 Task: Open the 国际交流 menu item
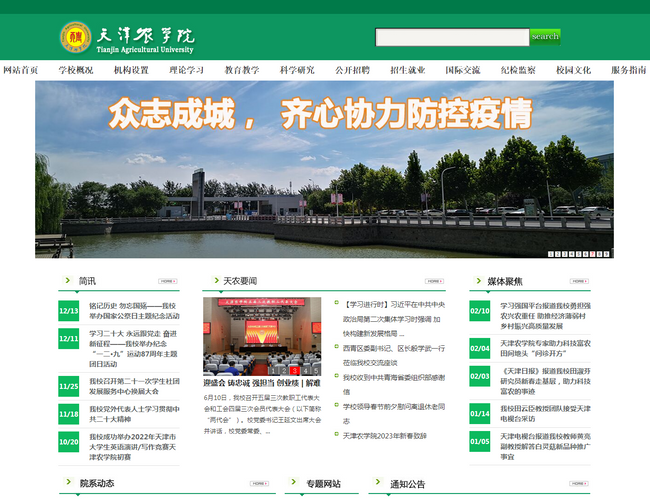[463, 70]
